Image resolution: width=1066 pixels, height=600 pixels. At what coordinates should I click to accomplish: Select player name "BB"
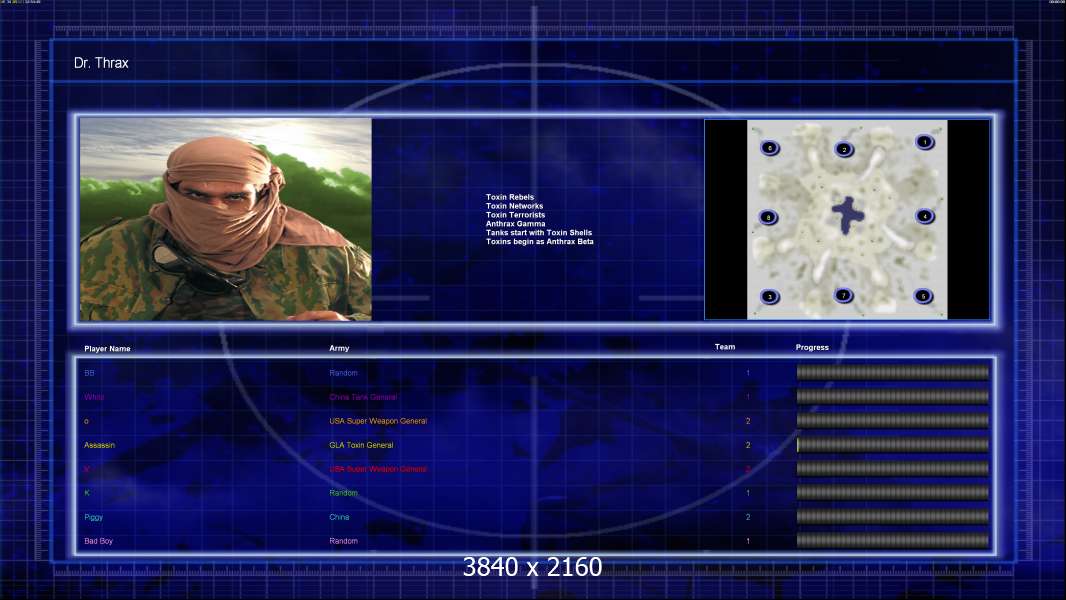[x=89, y=373]
